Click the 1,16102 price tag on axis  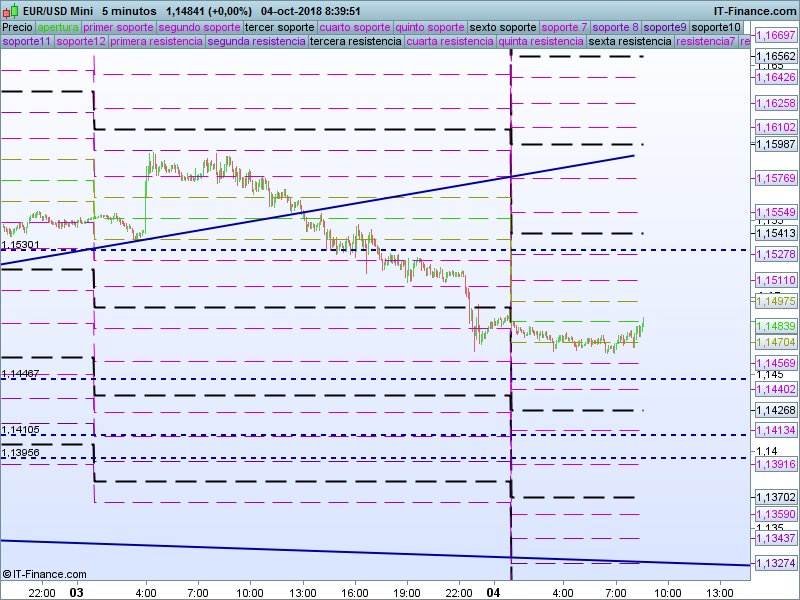776,127
